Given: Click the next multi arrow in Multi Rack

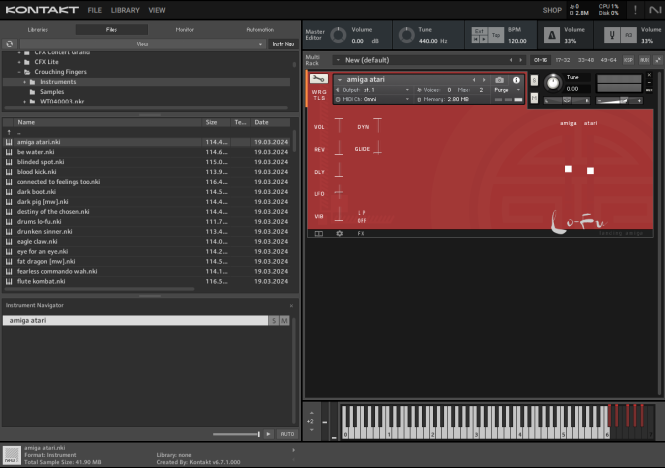Looking at the screenshot, I should click(521, 60).
